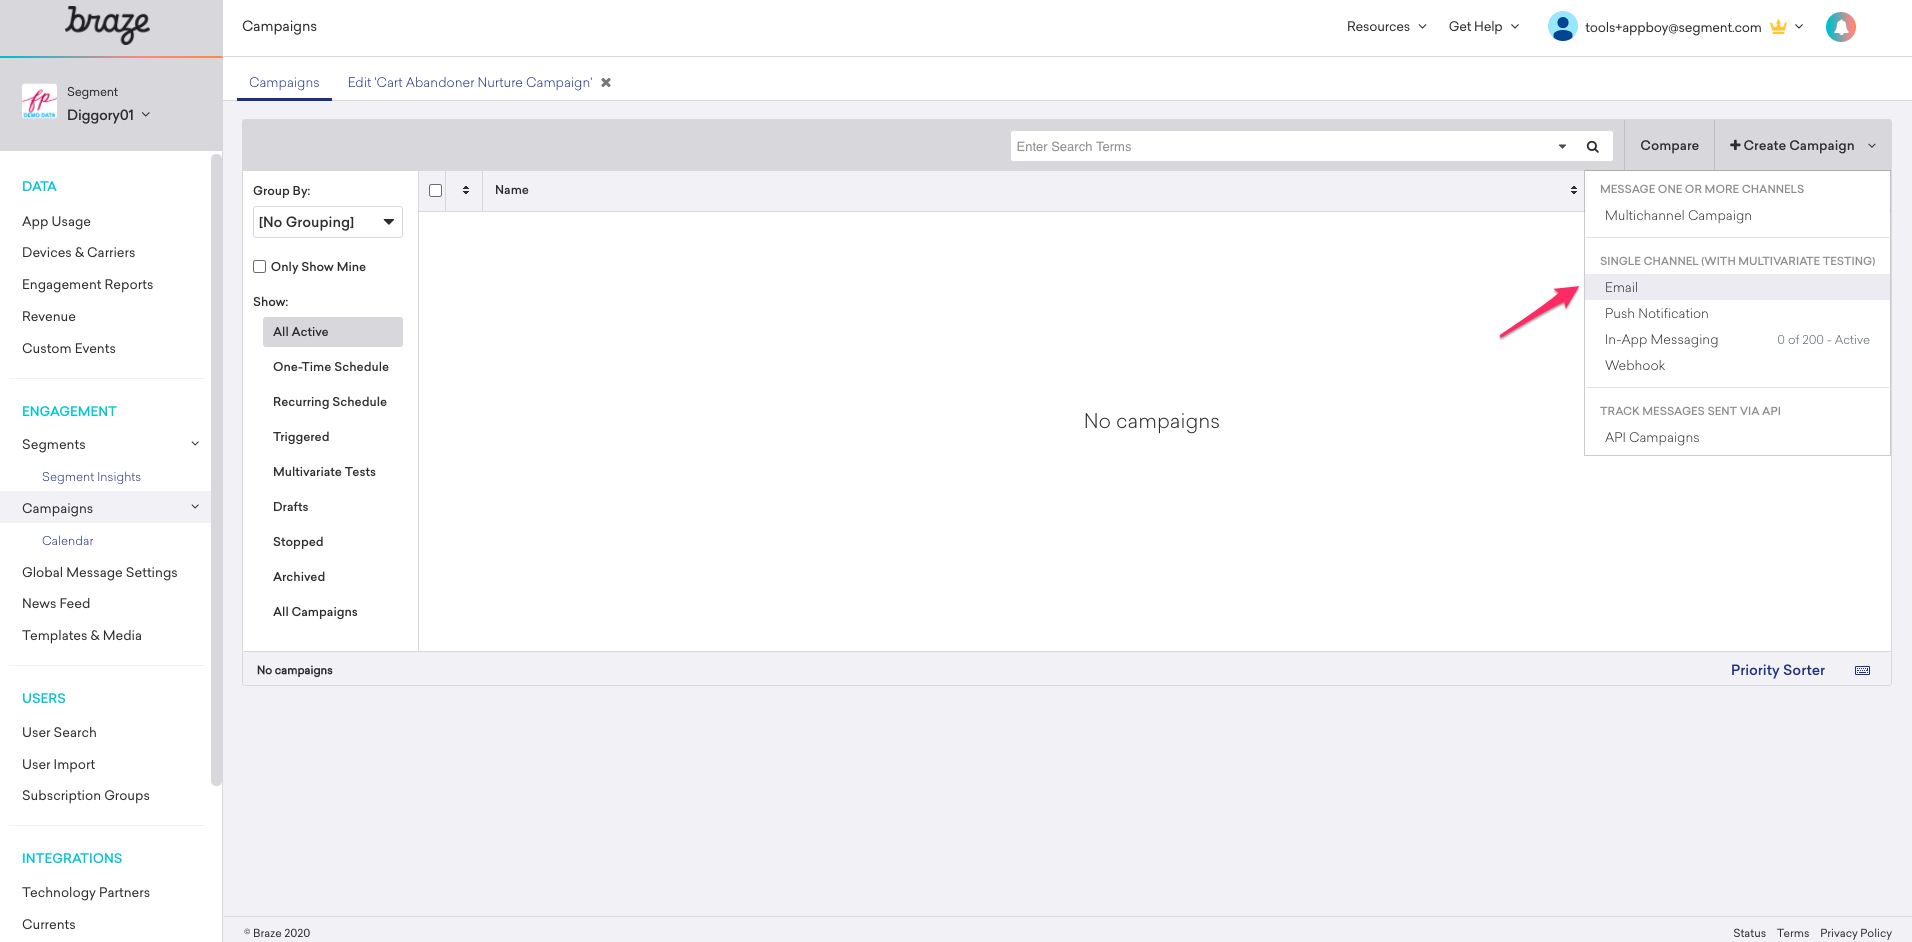Check the select-all campaigns checkbox

click(434, 190)
